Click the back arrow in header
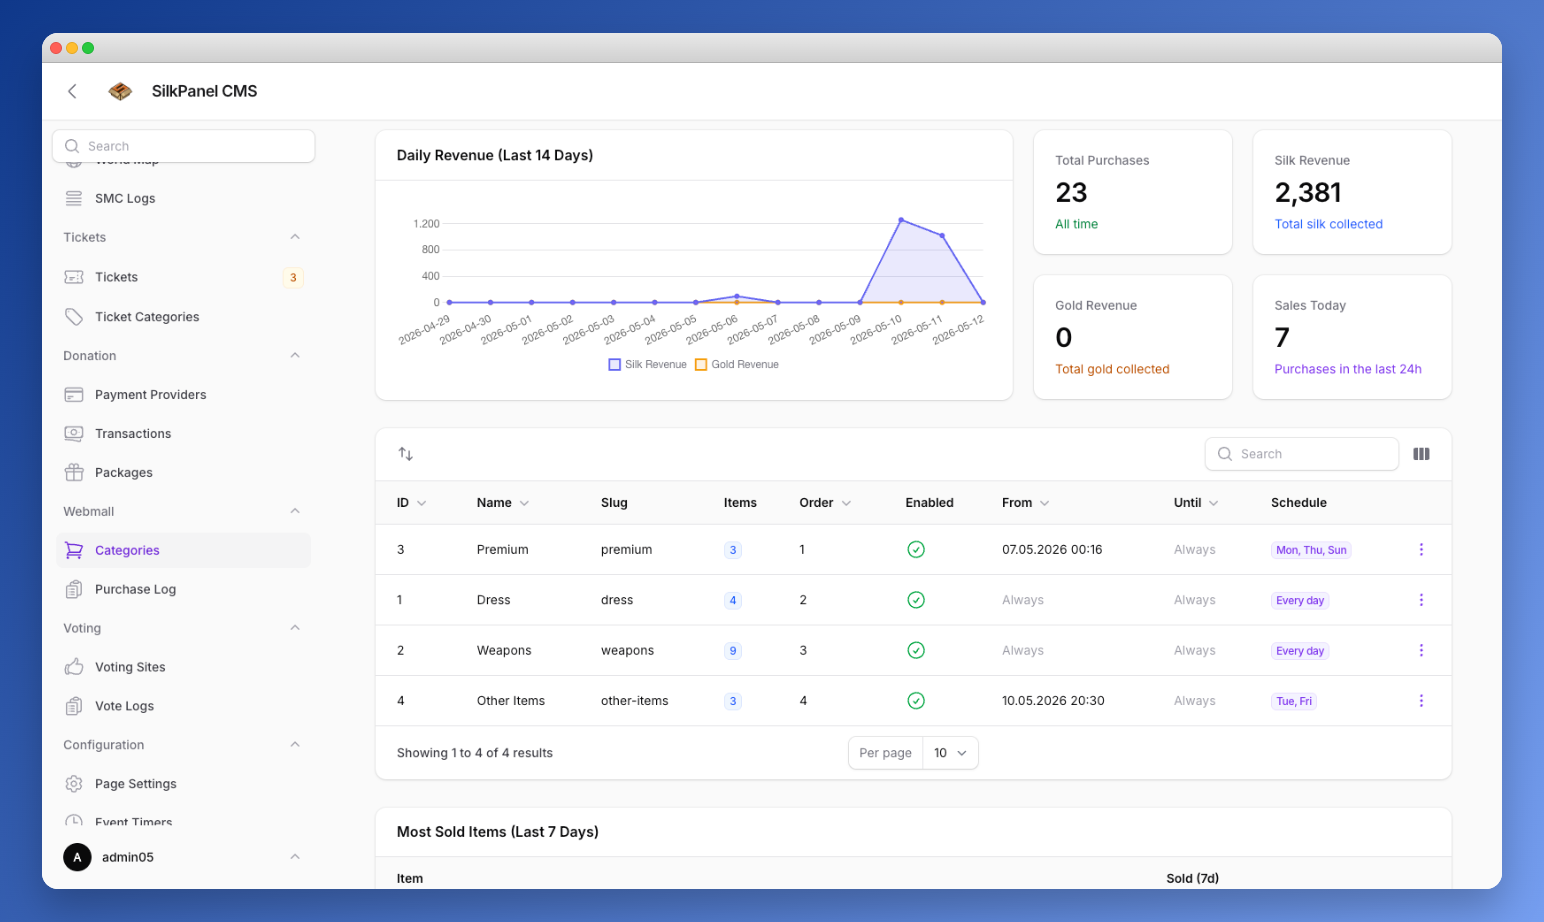The height and width of the screenshot is (922, 1544). point(72,91)
